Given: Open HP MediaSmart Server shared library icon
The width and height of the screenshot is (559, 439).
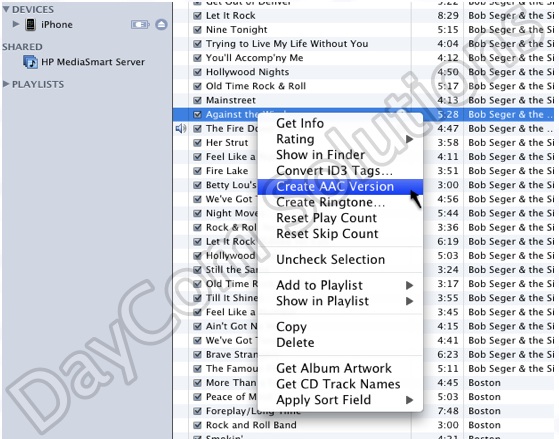Looking at the screenshot, I should [30, 62].
